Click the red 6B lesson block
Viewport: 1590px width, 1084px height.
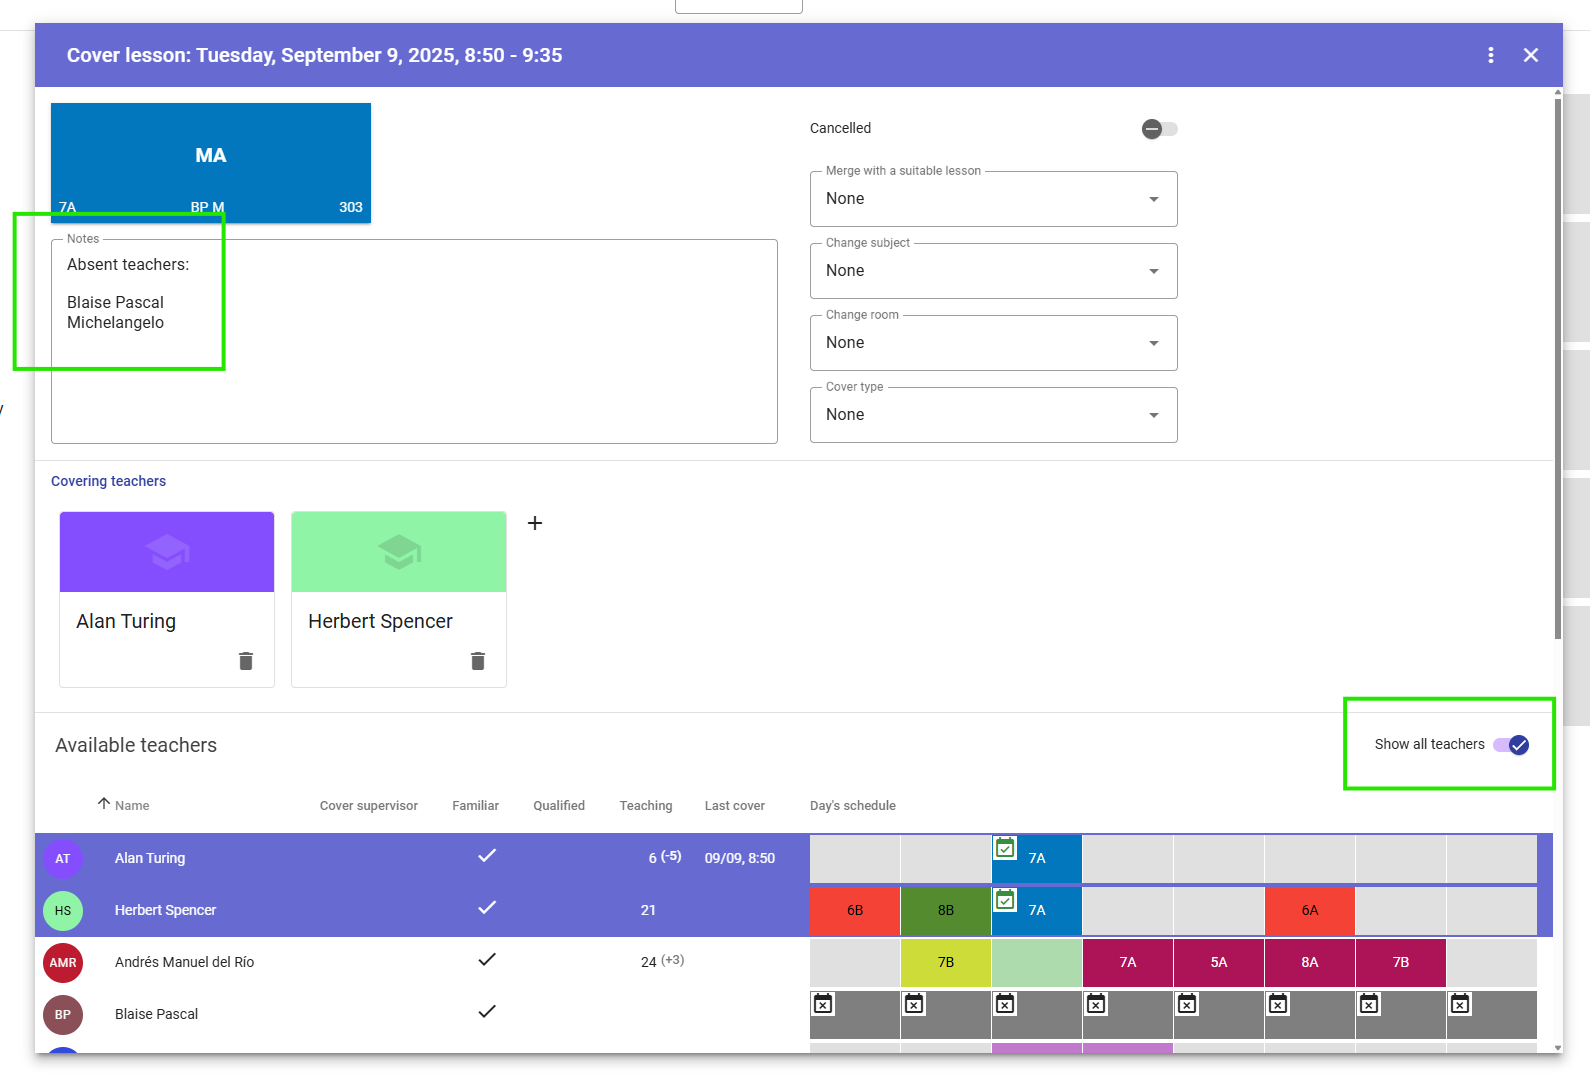pyautogui.click(x=854, y=910)
